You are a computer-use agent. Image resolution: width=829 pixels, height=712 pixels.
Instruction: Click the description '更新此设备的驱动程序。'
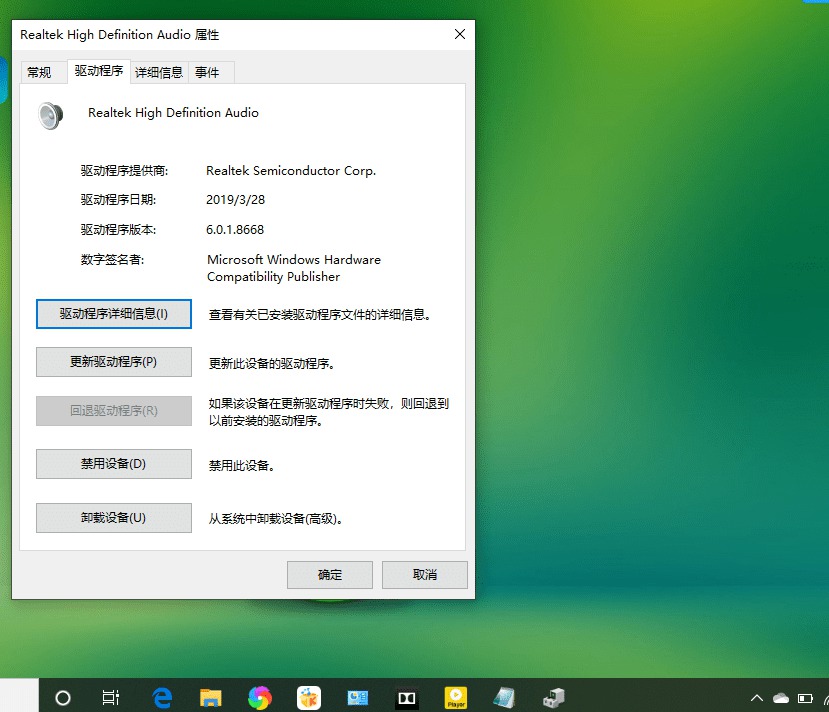pos(272,364)
